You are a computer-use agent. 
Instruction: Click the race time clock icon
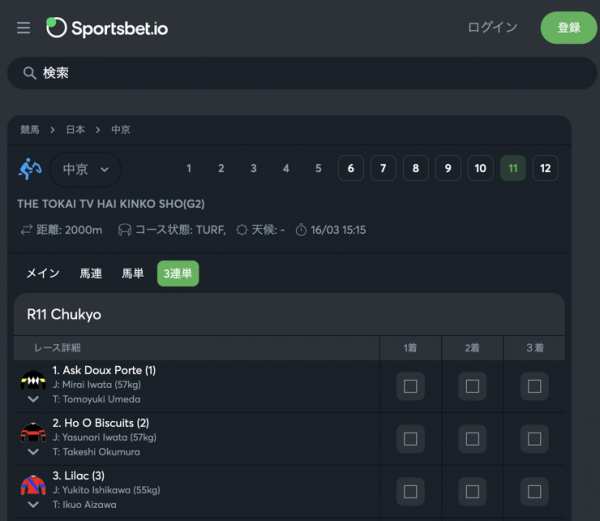click(x=301, y=230)
